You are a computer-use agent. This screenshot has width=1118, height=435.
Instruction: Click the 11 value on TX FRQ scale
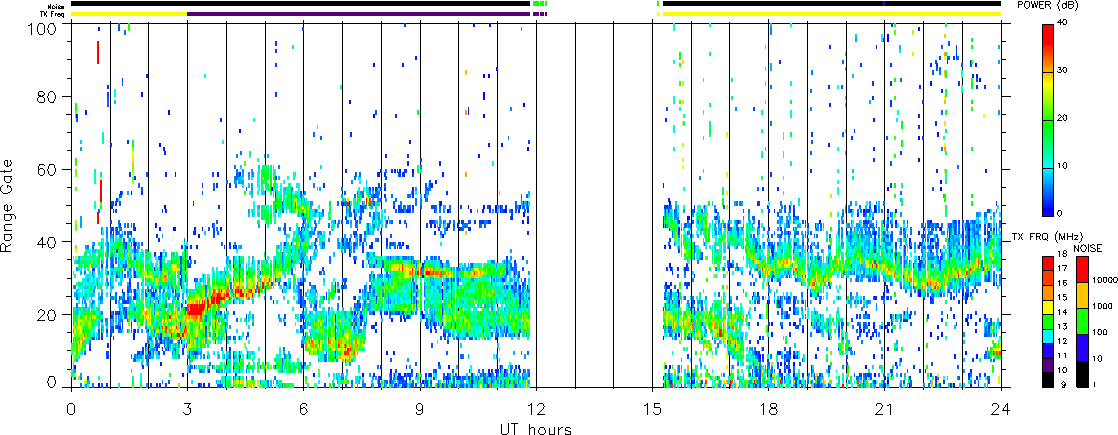pos(1062,355)
